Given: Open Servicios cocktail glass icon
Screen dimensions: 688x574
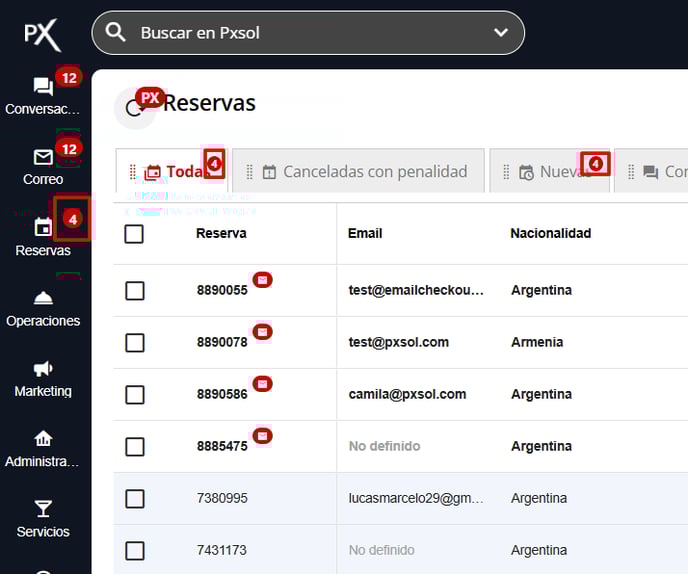Looking at the screenshot, I should click(43, 509).
